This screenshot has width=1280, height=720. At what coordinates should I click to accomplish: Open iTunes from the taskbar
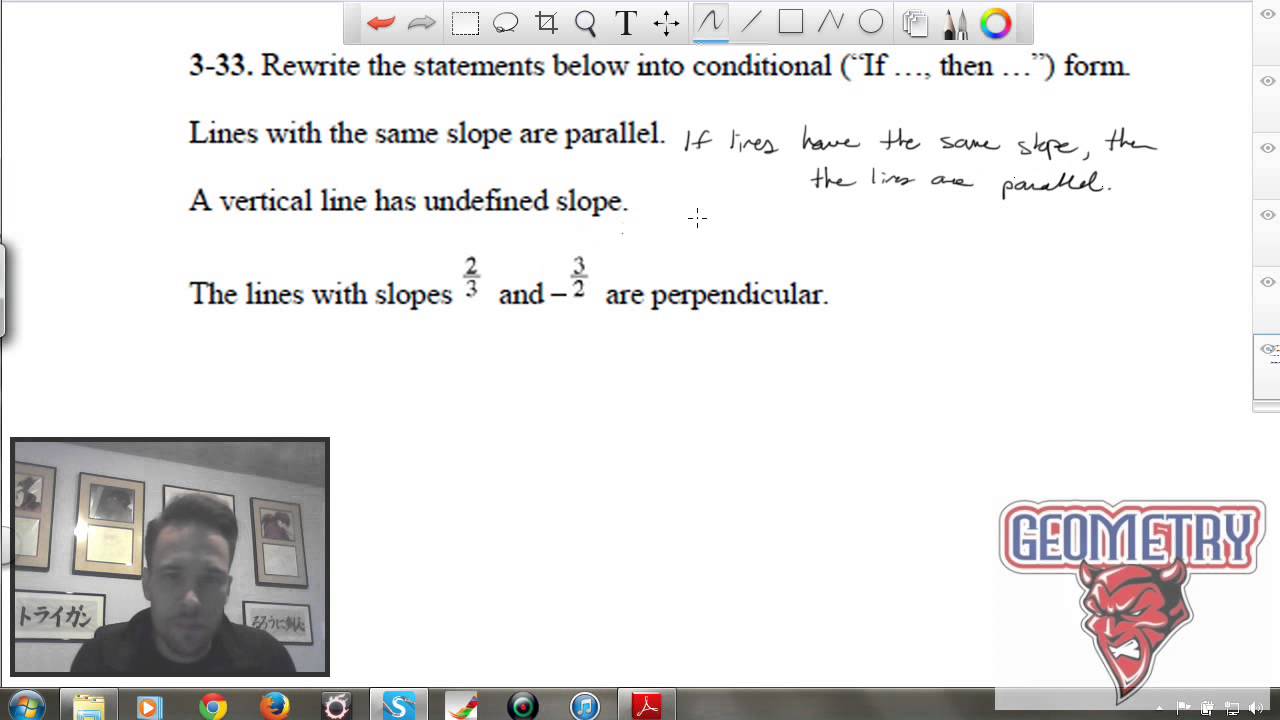(585, 707)
